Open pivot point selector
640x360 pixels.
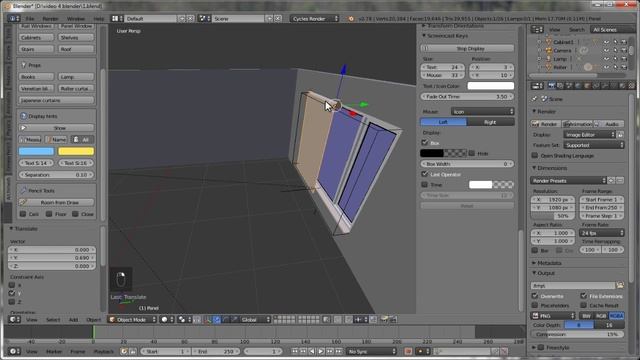pos(184,320)
